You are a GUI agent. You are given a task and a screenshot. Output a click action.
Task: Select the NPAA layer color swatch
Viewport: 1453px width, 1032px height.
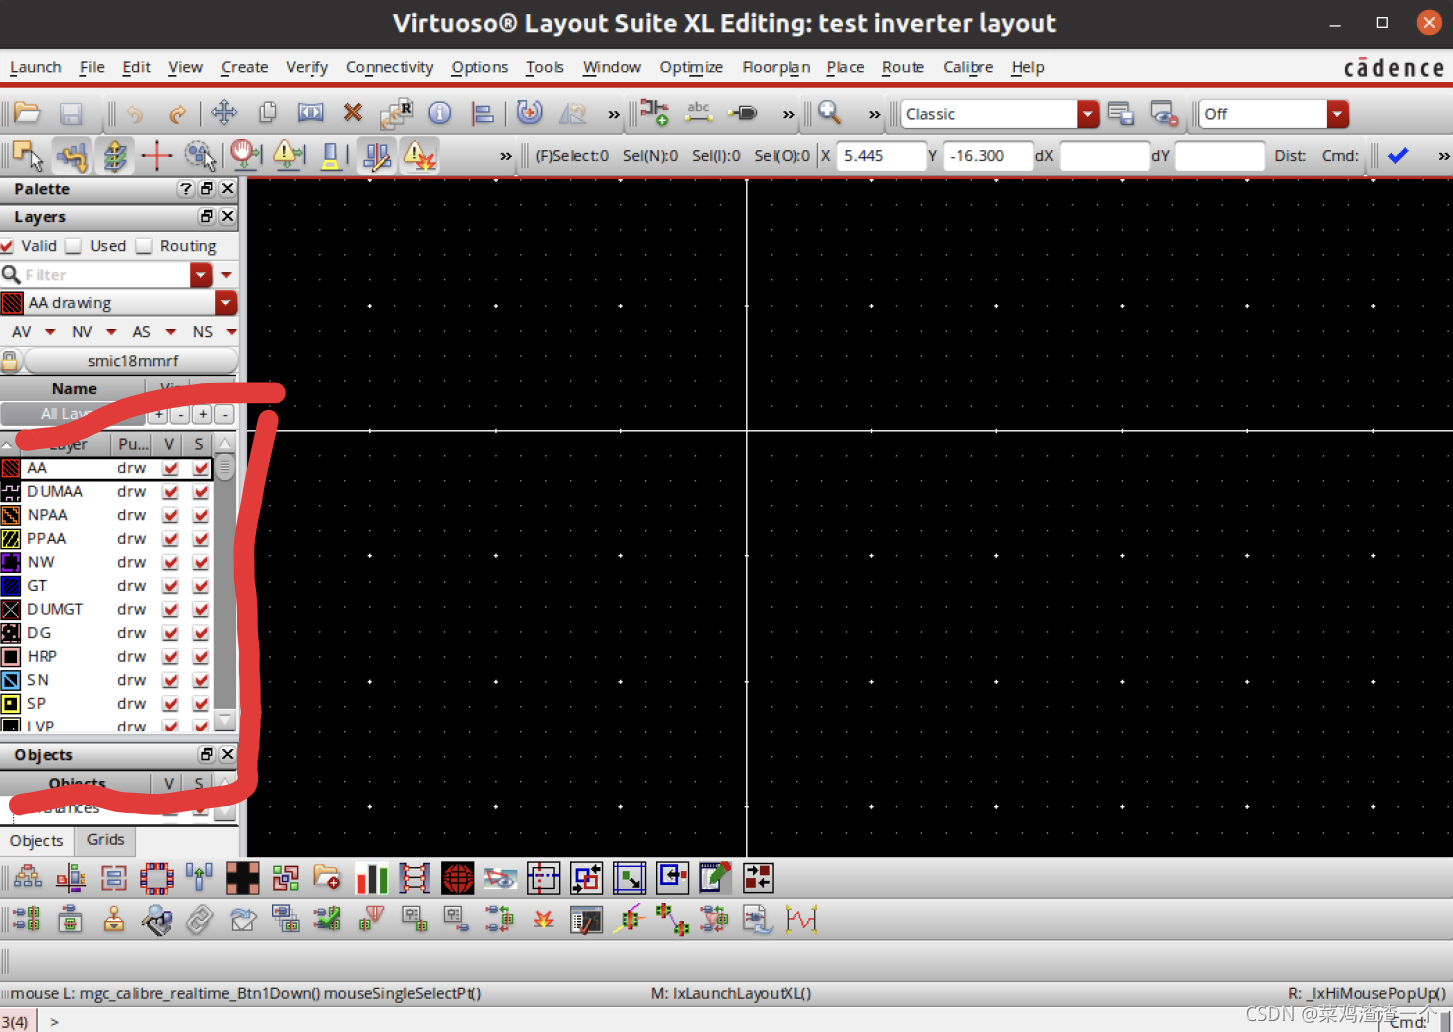[x=11, y=515]
